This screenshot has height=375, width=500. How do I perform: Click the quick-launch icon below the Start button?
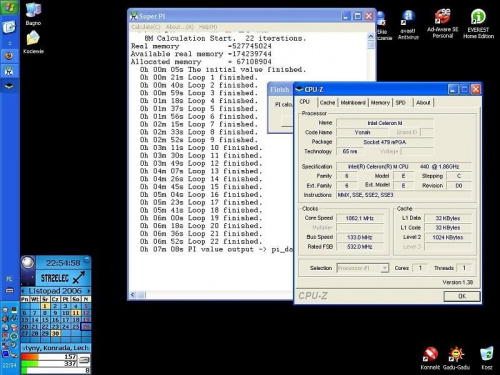(9, 27)
